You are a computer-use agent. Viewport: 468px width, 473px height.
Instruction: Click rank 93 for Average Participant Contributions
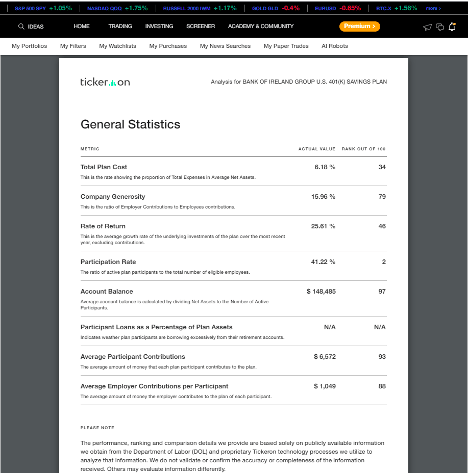click(x=382, y=357)
